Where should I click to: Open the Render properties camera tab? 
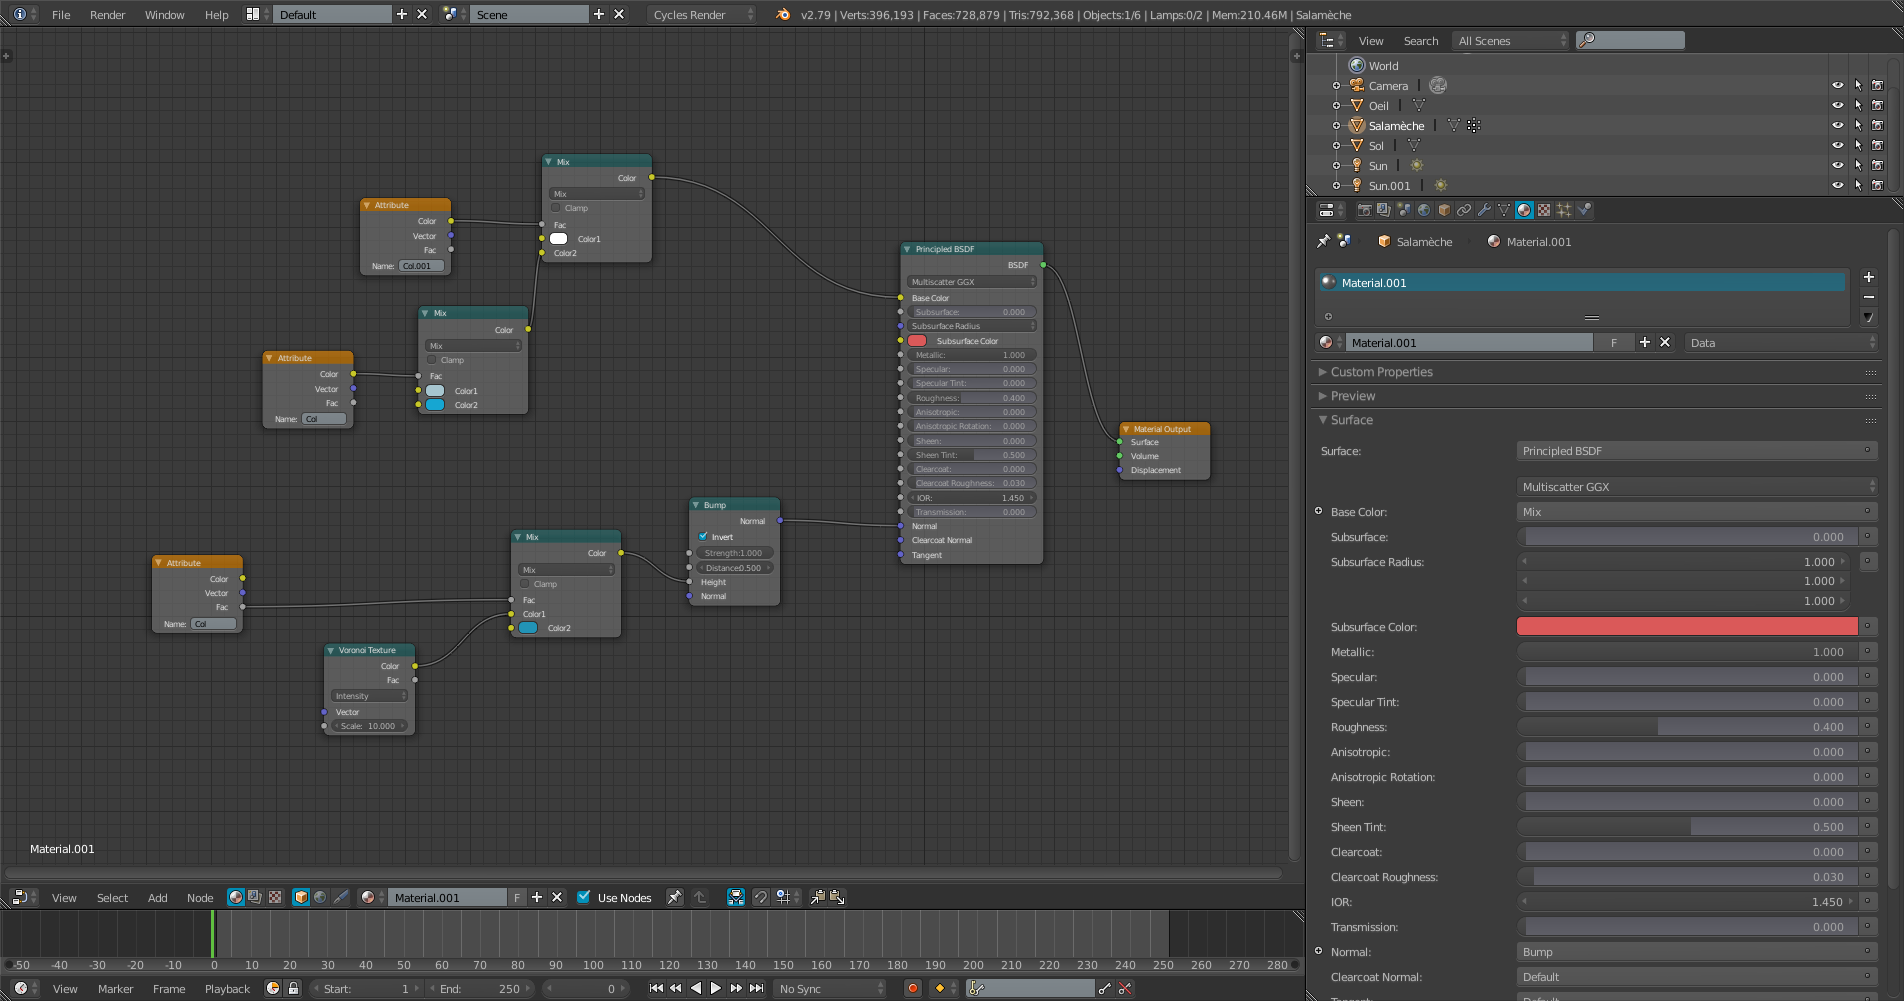pyautogui.click(x=1364, y=210)
